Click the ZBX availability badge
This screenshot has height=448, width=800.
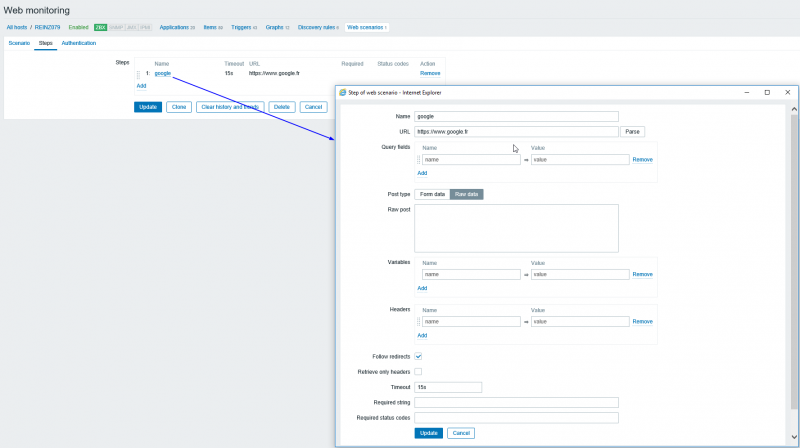[x=101, y=28]
